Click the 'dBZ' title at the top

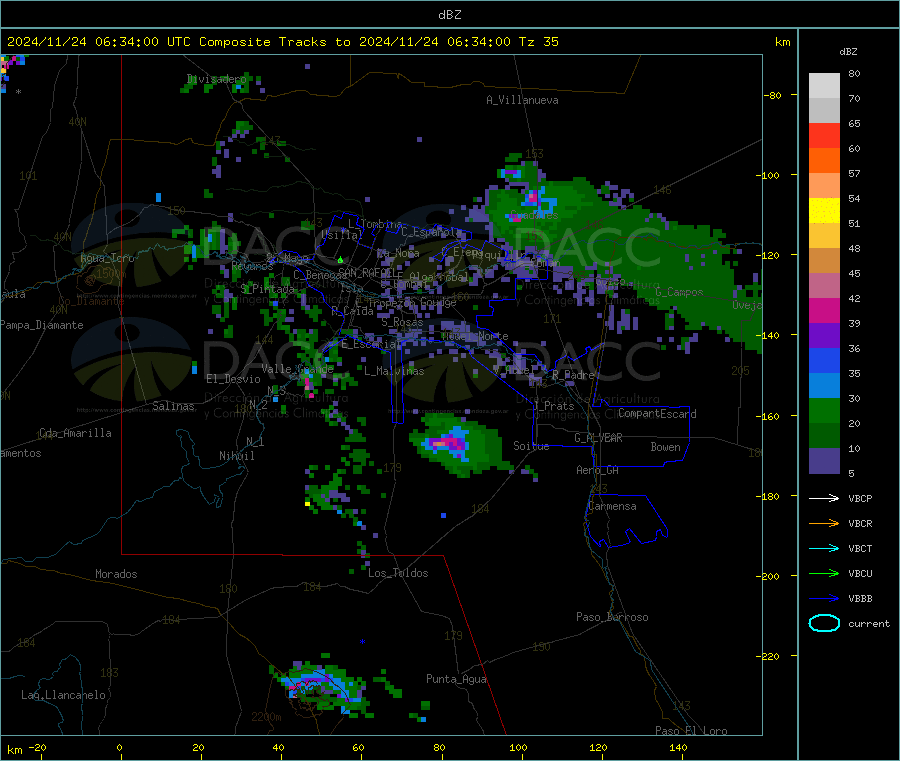pyautogui.click(x=449, y=15)
